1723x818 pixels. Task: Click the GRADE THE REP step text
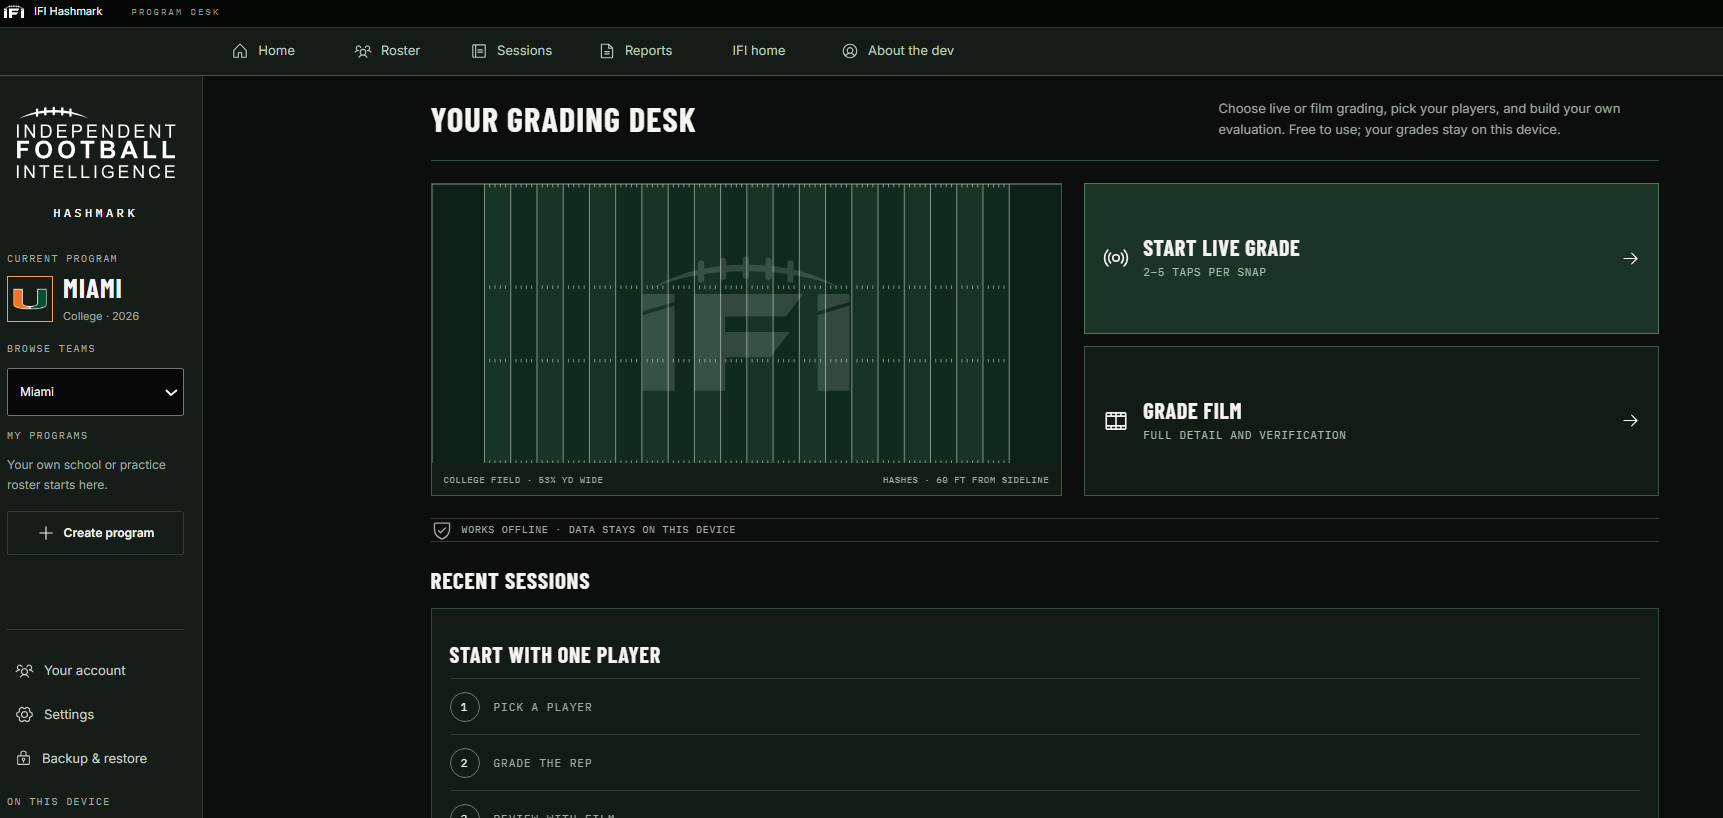tap(542, 763)
